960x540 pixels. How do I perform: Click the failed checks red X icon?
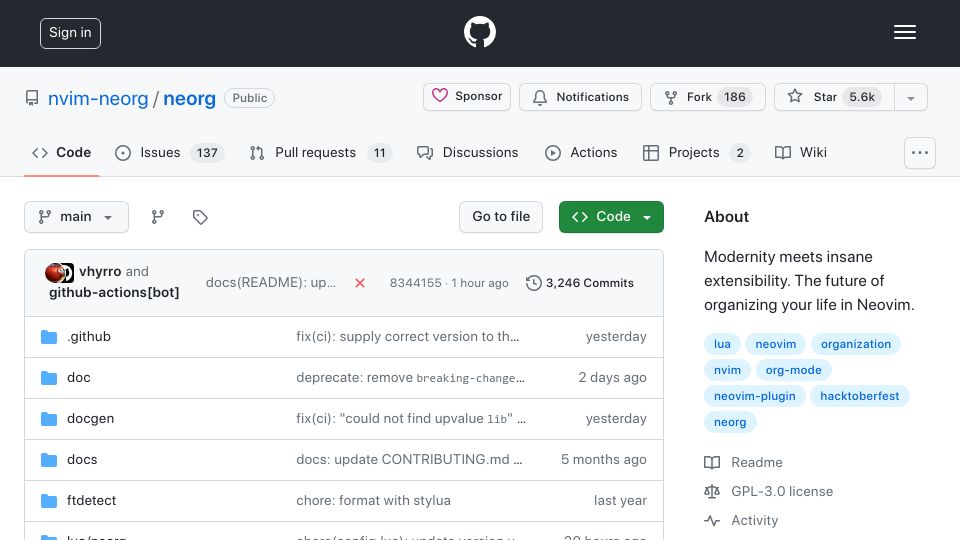(x=360, y=283)
